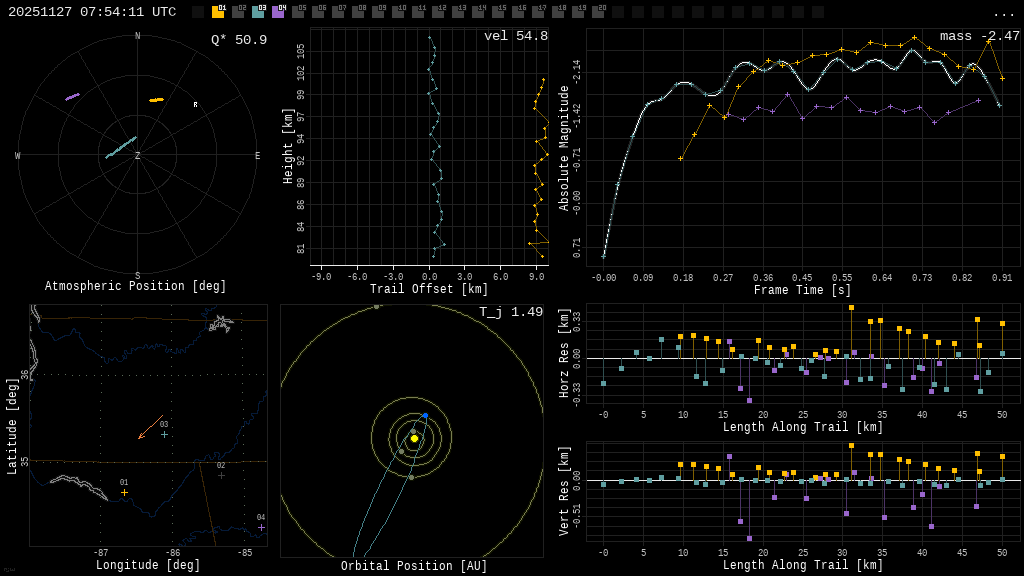Click the station 03 cross on map
Screen dimensions: 1024x576
point(164,434)
